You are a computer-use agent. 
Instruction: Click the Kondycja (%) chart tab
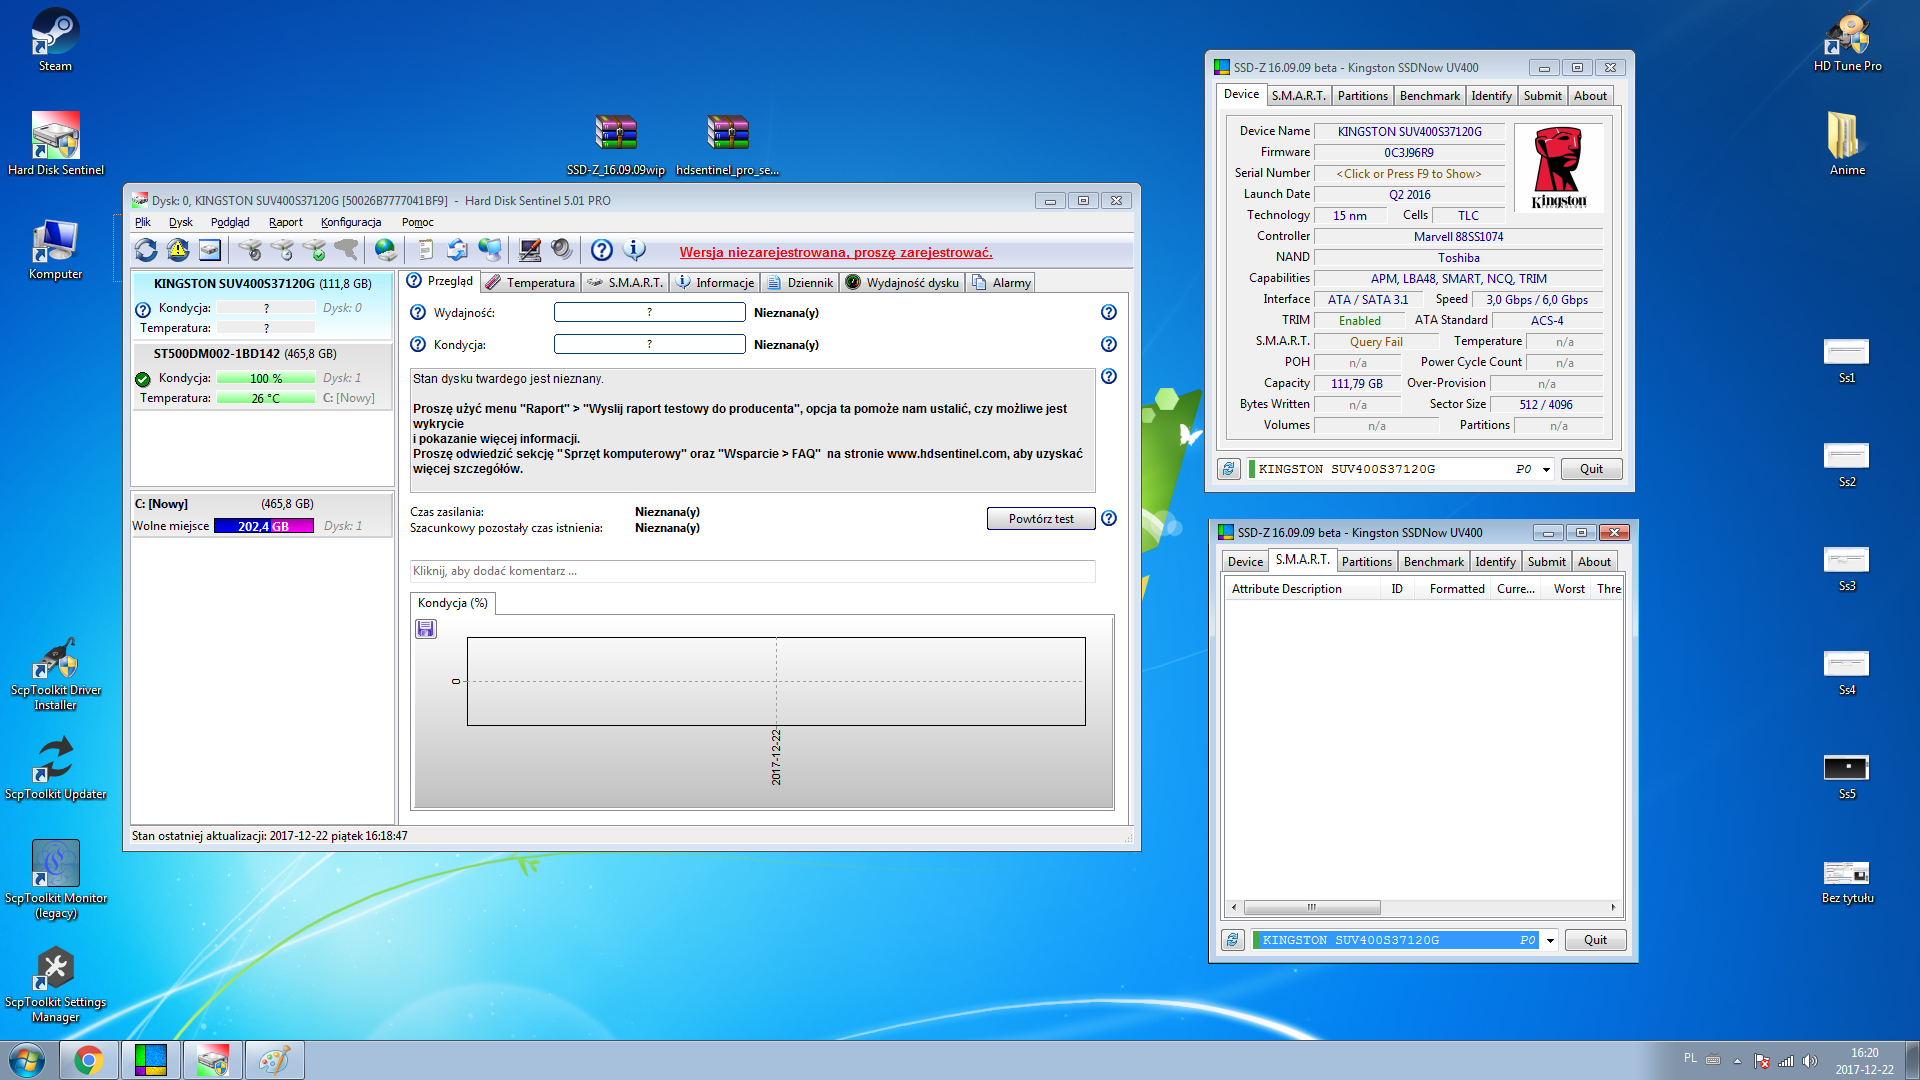tap(452, 603)
